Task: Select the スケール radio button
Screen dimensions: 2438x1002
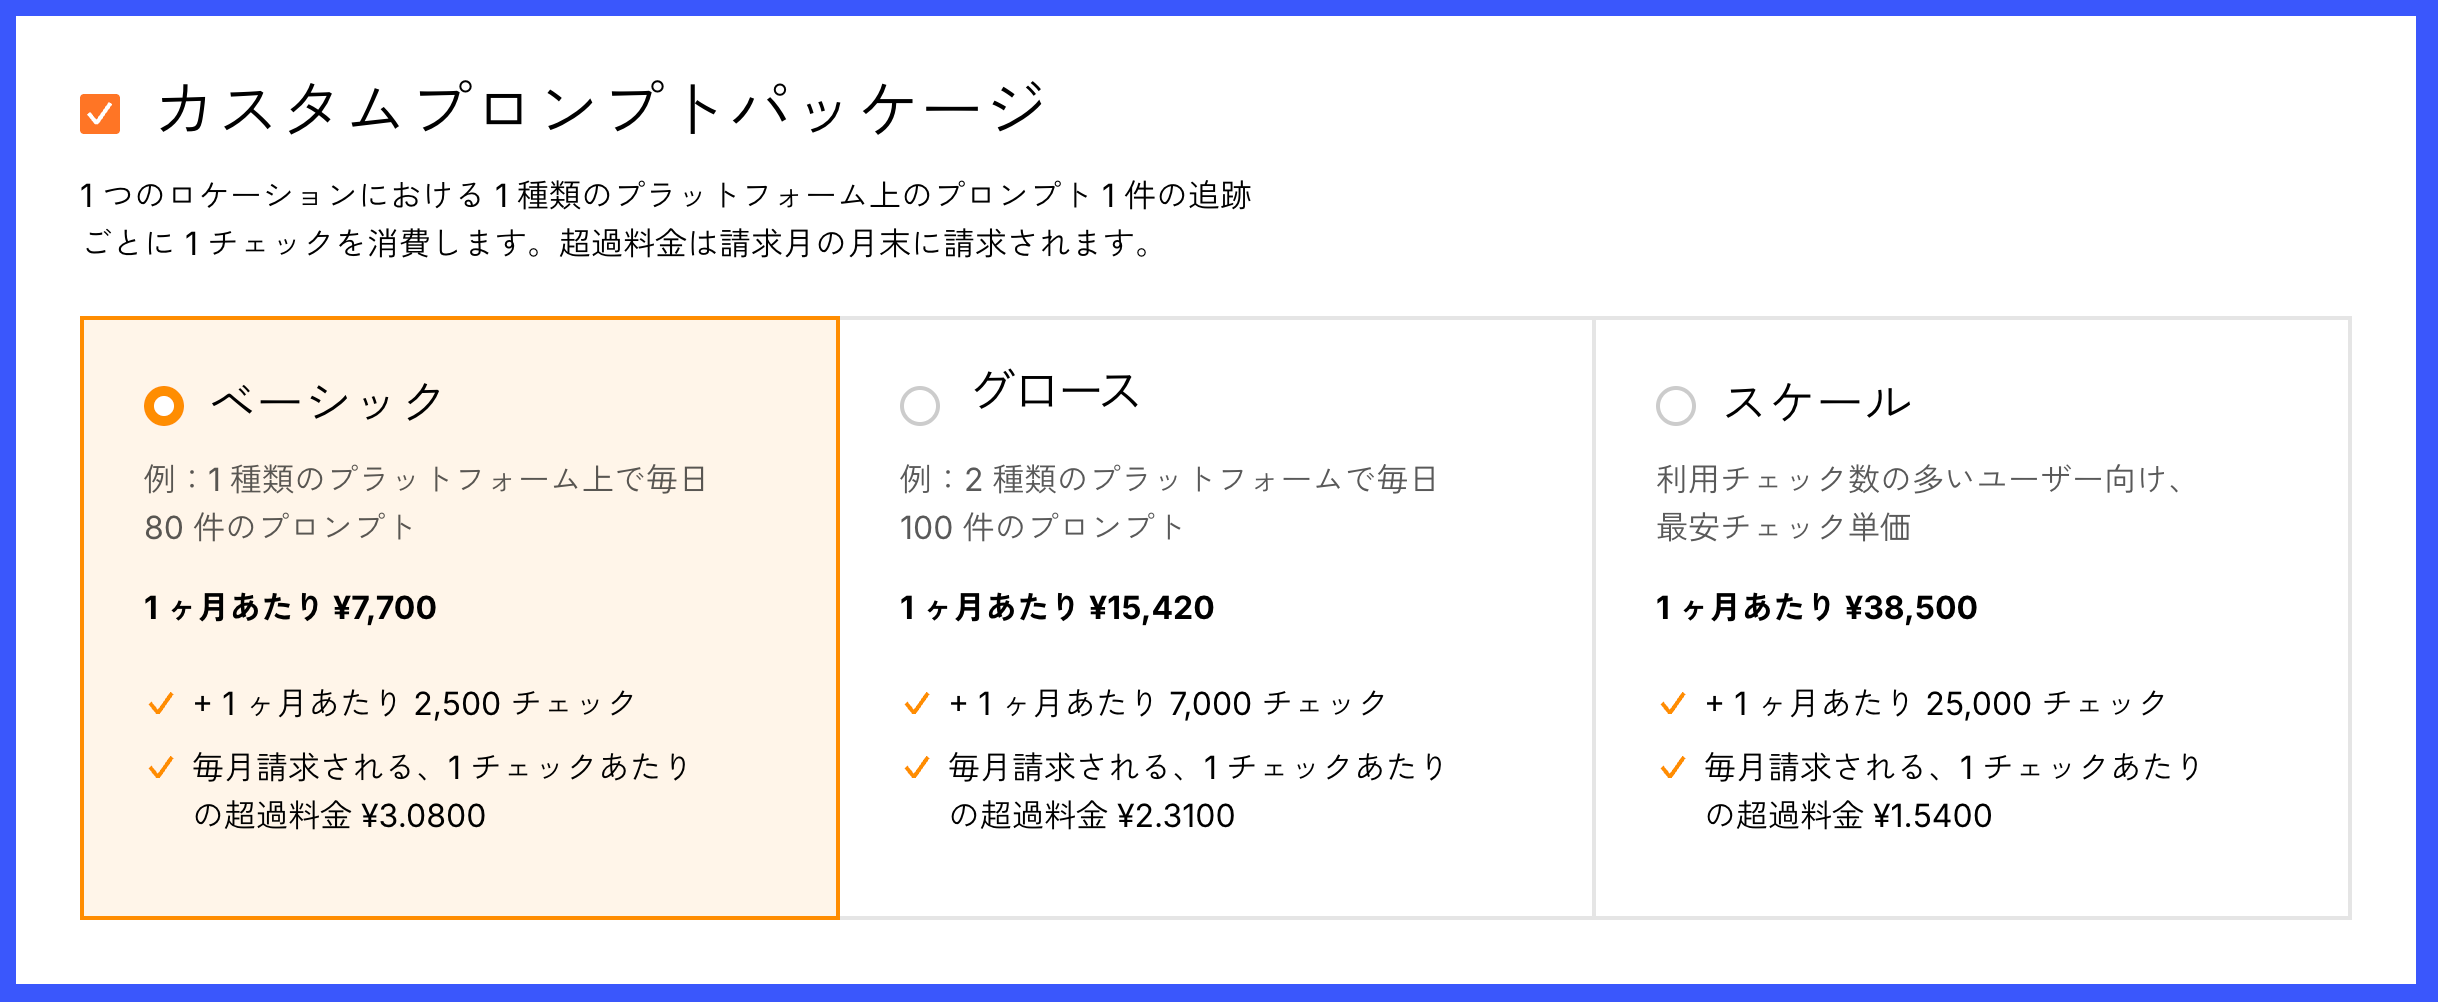Action: pos(1675,406)
